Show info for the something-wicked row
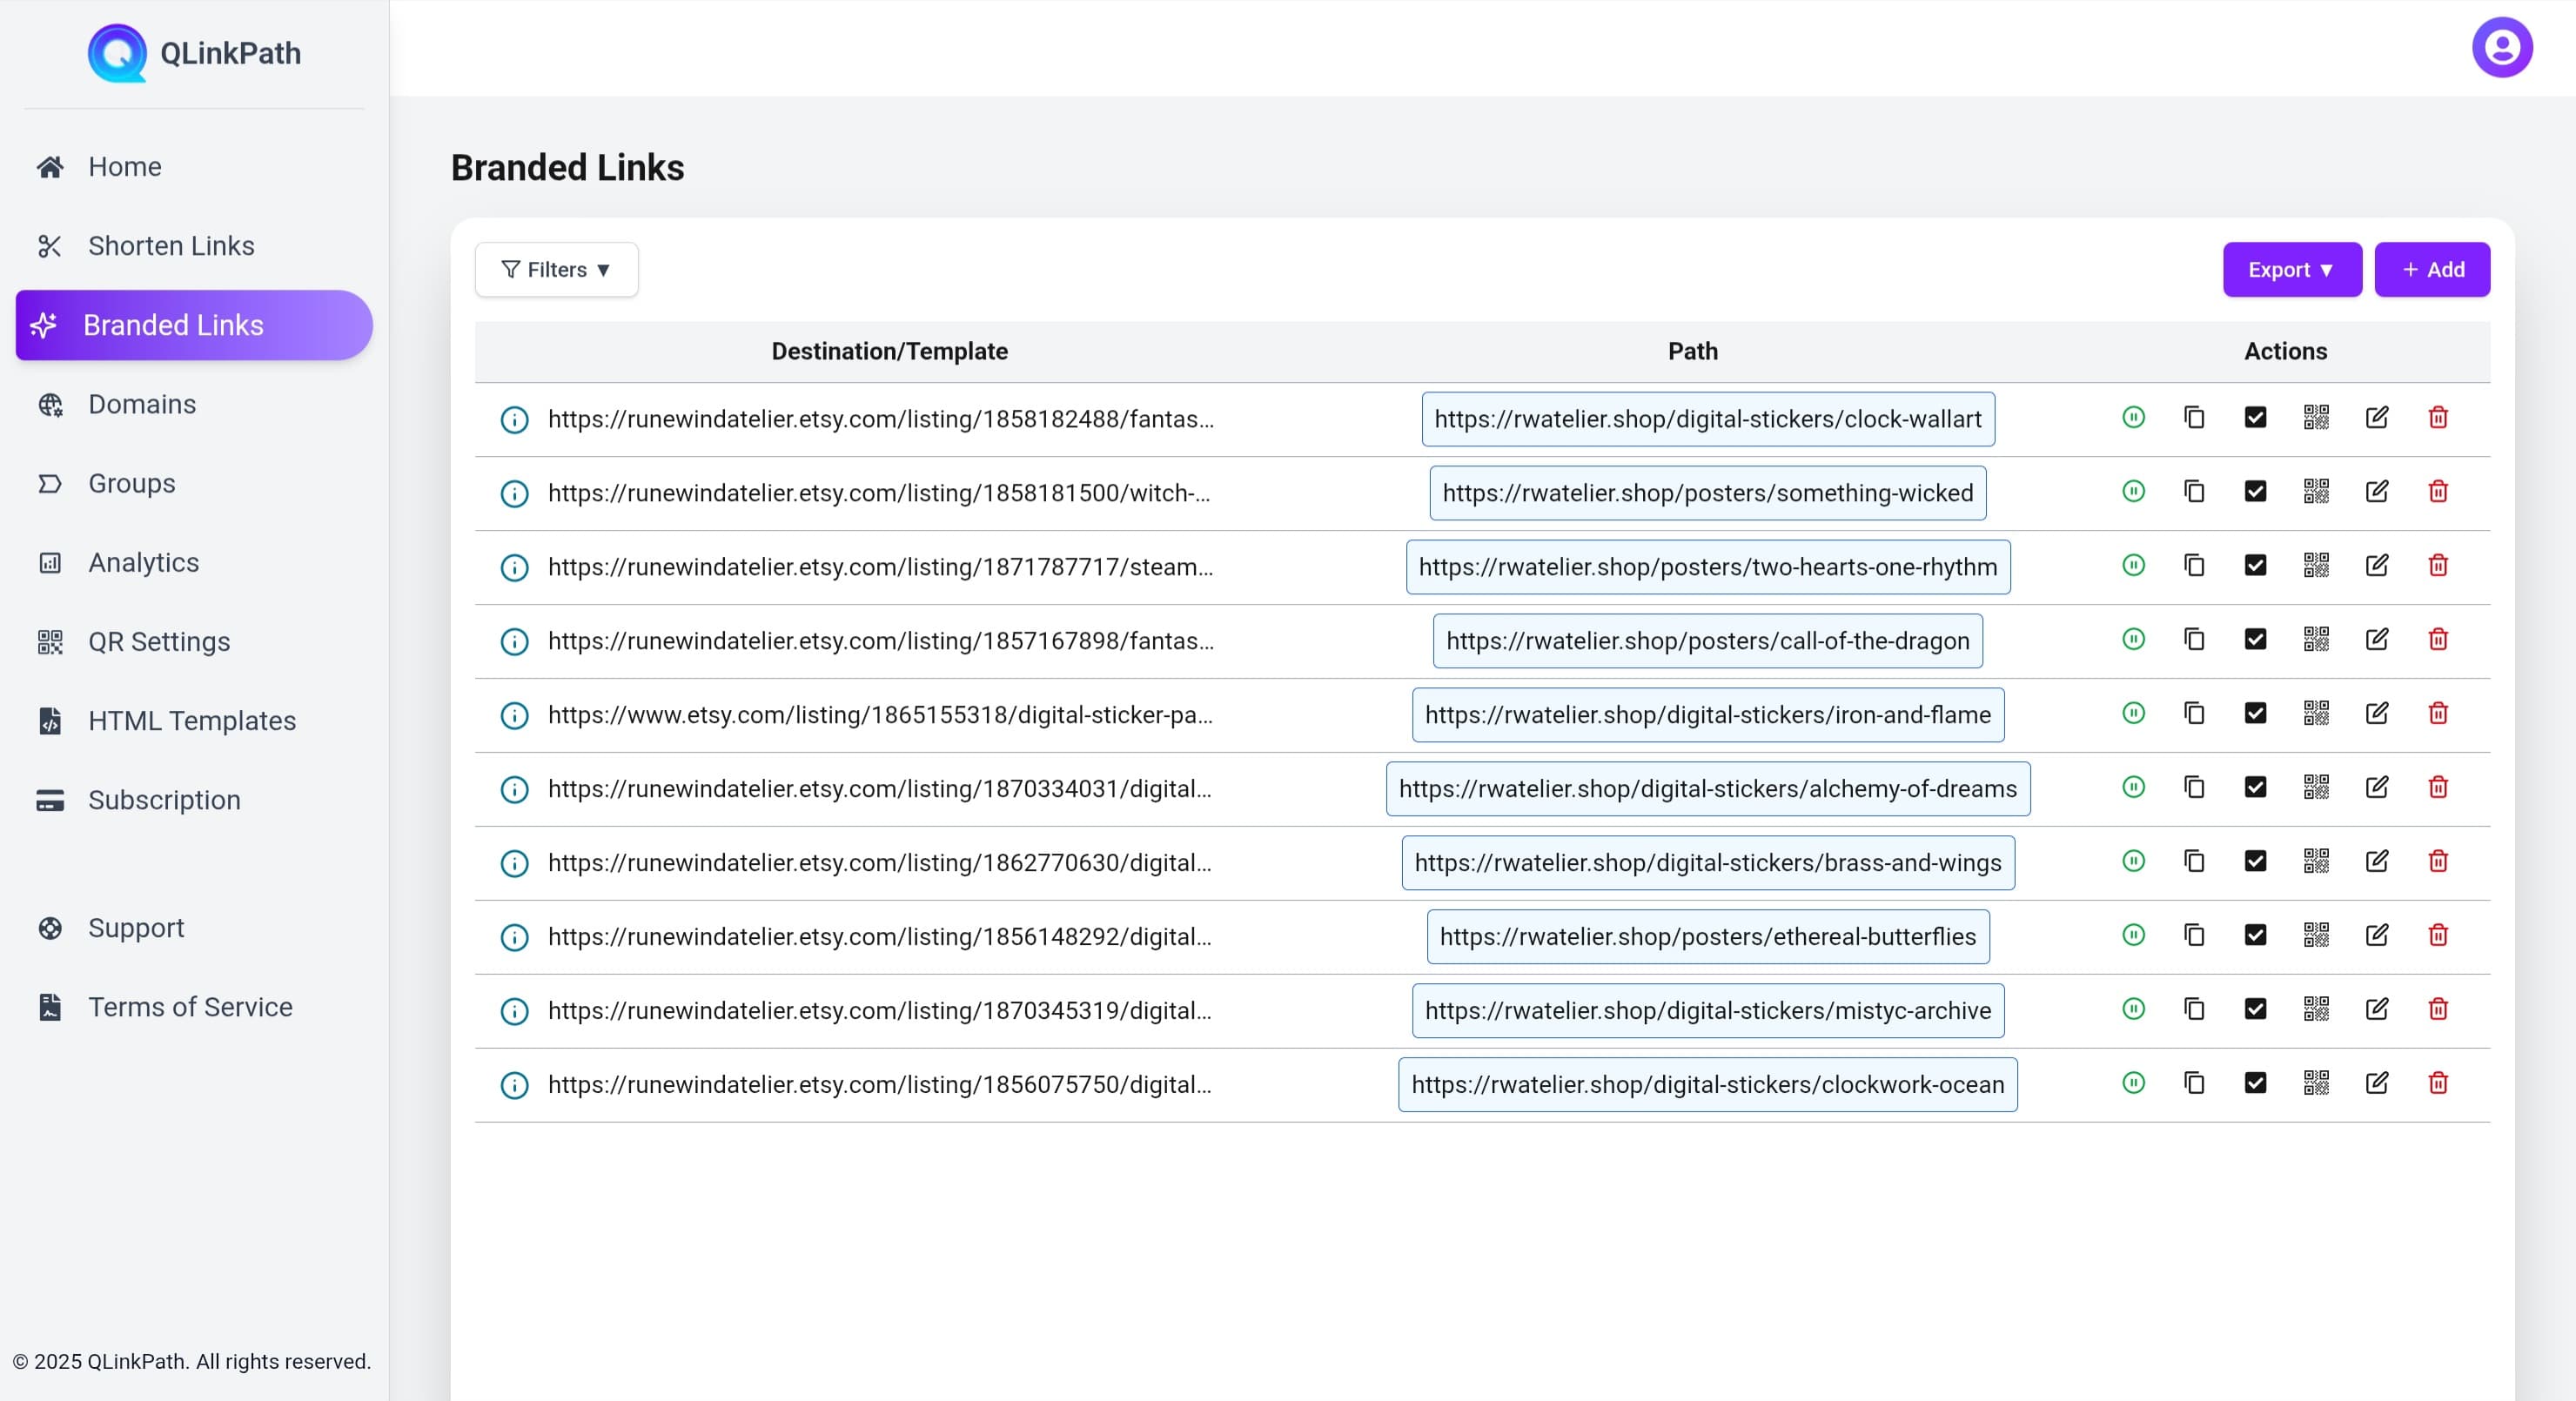Screen dimensions: 2576x1401 tap(514, 494)
